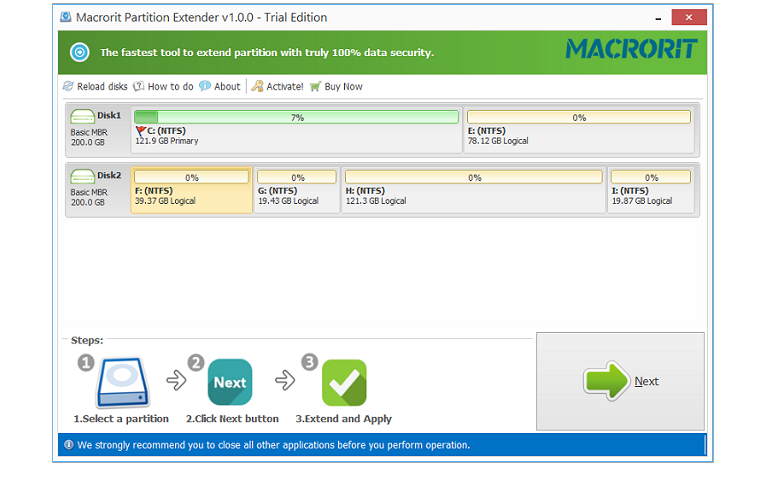Image resolution: width=778 pixels, height=493 pixels.
Task: Click the 0% usage bar of E:
Action: [579, 118]
